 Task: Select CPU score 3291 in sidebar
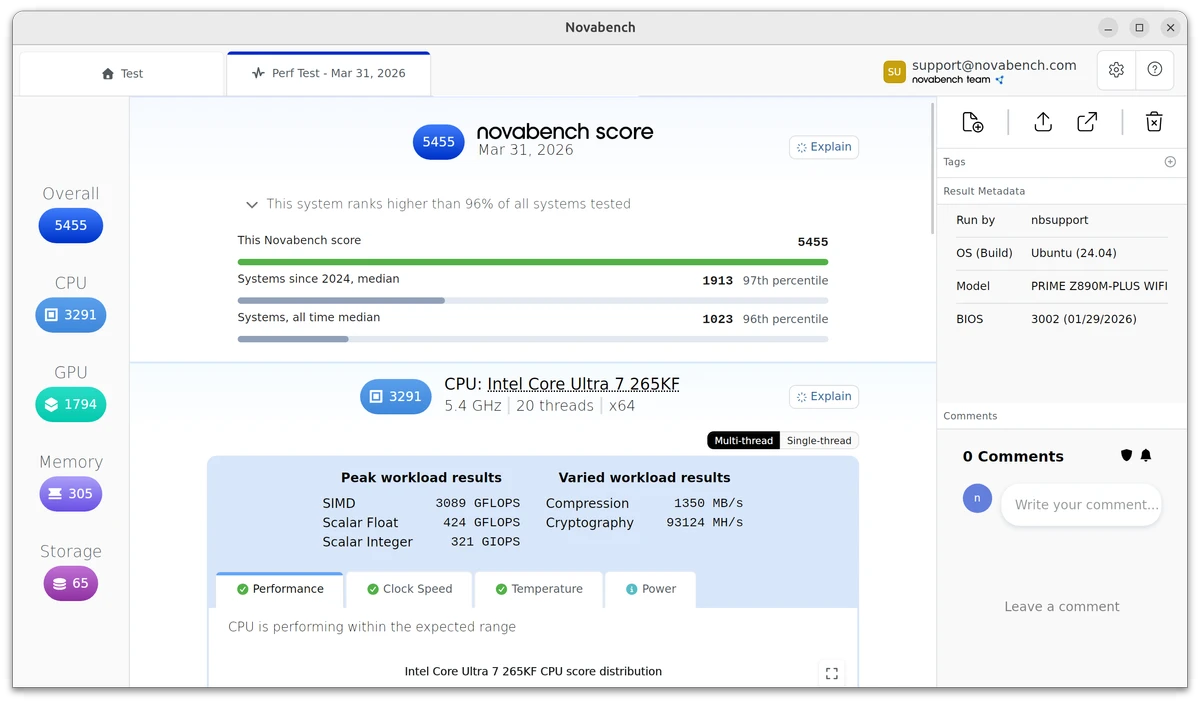(71, 315)
